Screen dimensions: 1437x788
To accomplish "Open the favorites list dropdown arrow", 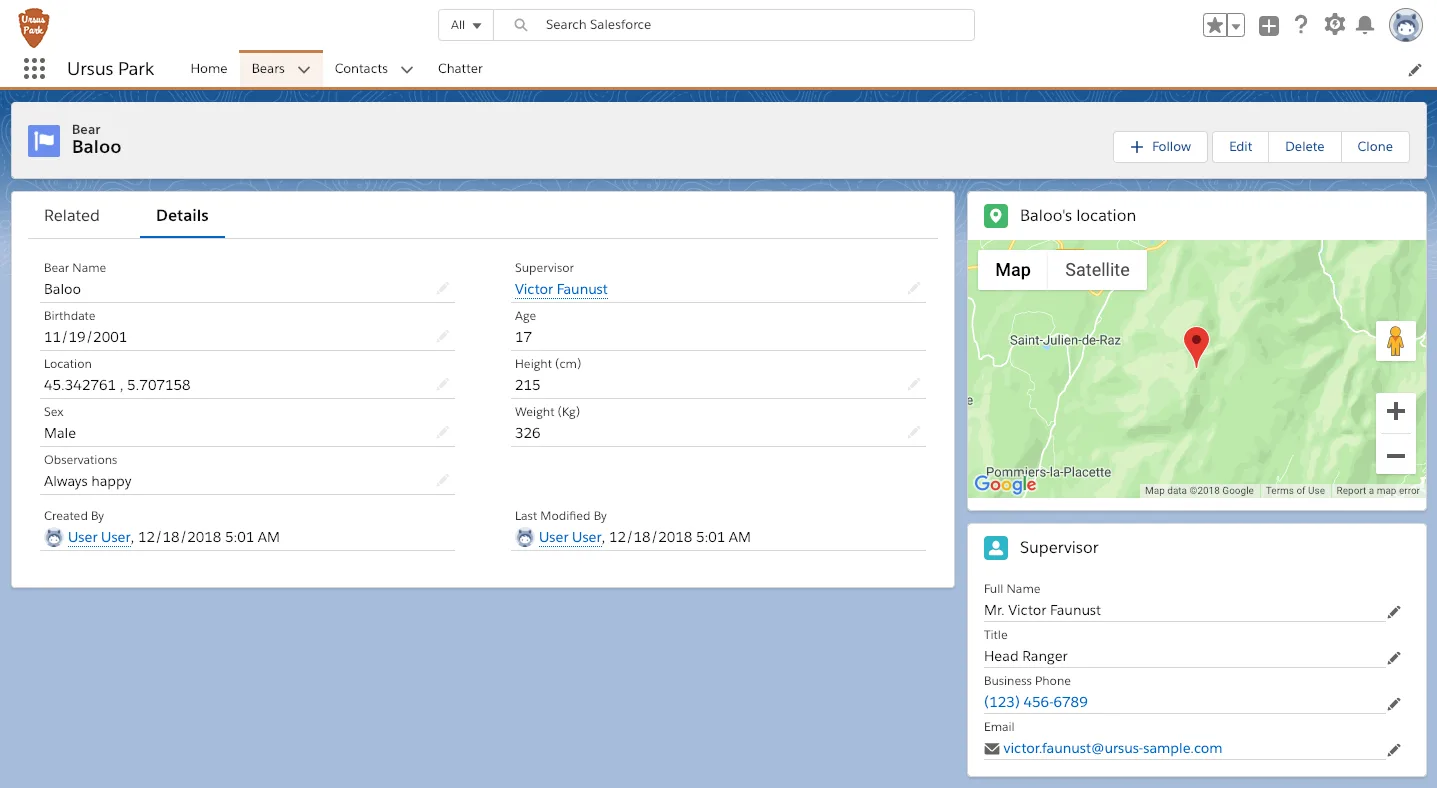I will (x=1236, y=26).
